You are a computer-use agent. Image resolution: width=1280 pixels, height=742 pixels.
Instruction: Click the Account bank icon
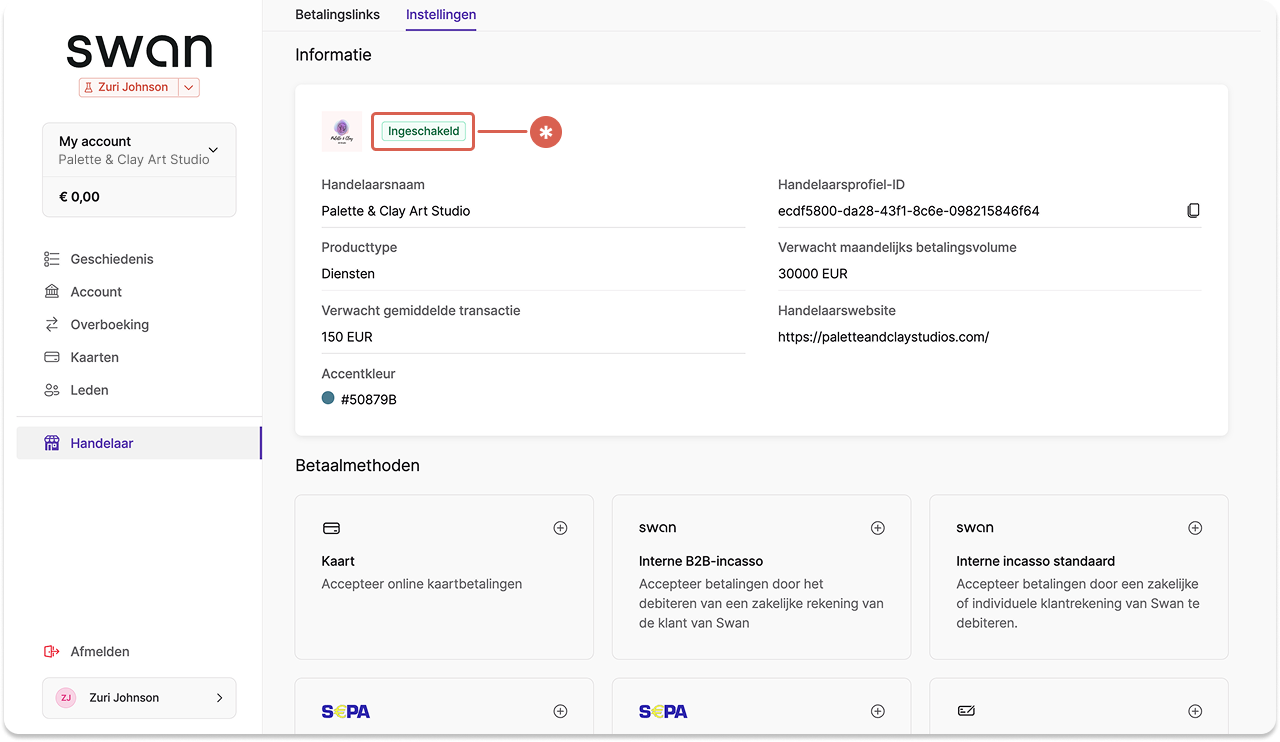click(52, 292)
